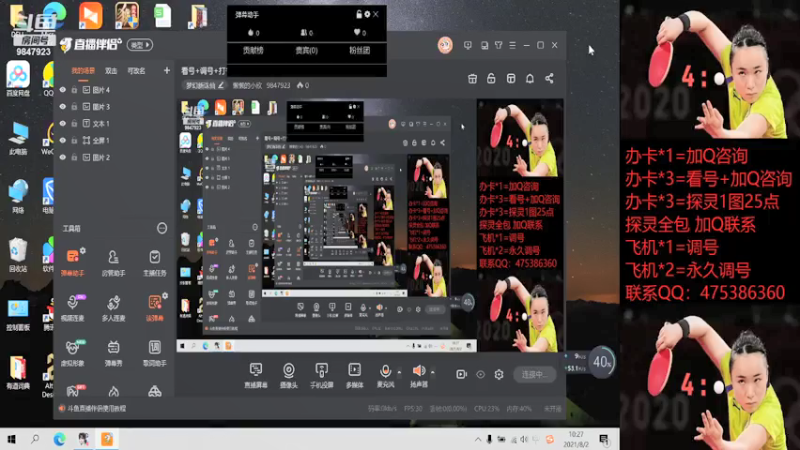
Task: Open hamburger menu in 直播伴侣 title bar
Action: coord(512,45)
